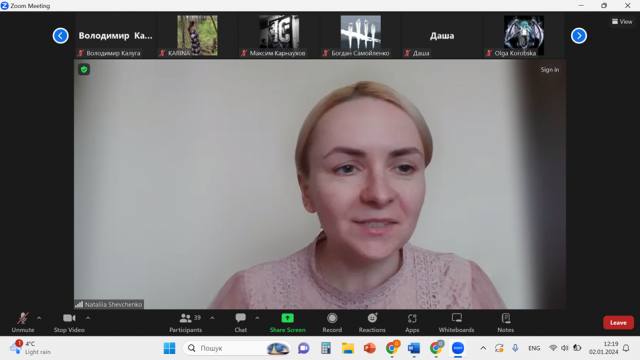The image size is (640, 360).
Task: Switch input language ENG
Action: coord(534,348)
